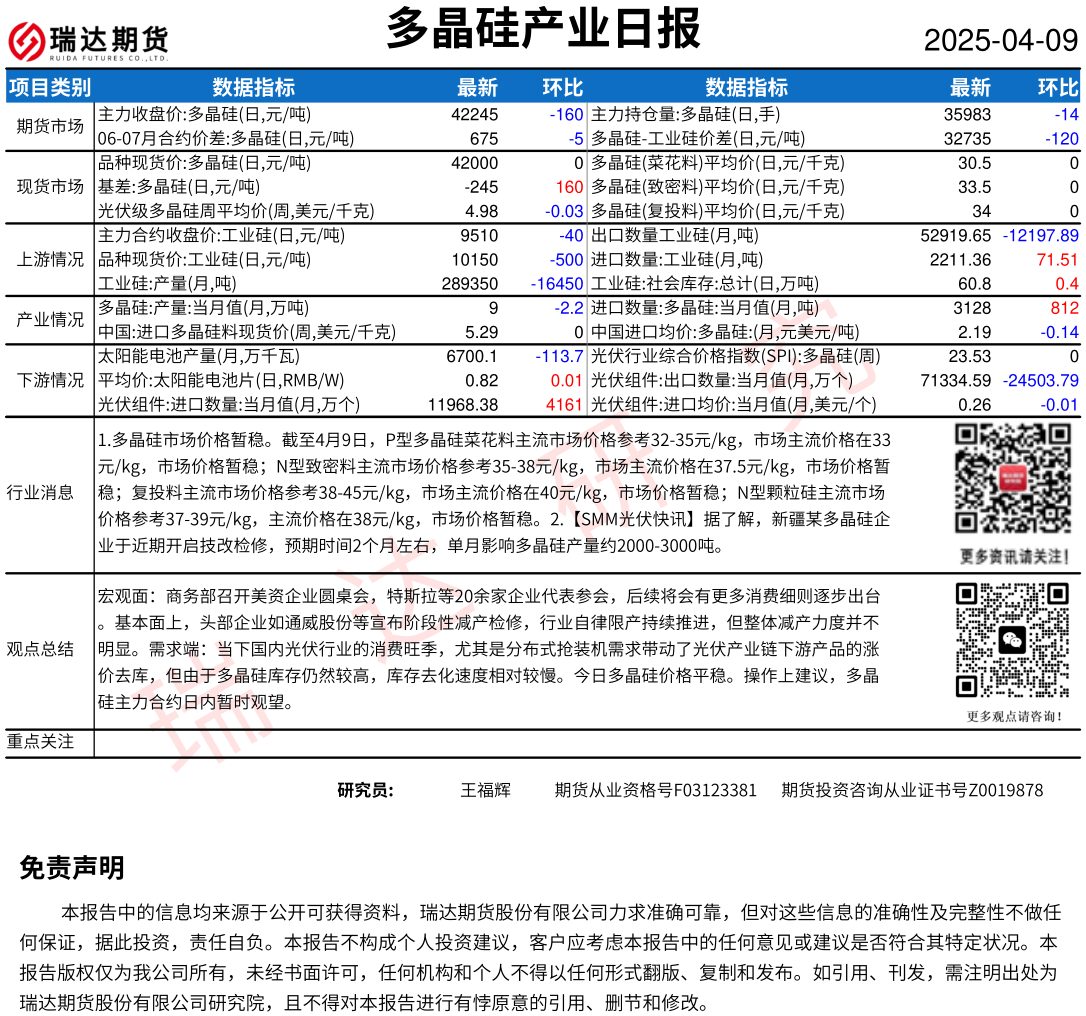
Task: Click the 下游情况 category cell
Action: point(50,380)
